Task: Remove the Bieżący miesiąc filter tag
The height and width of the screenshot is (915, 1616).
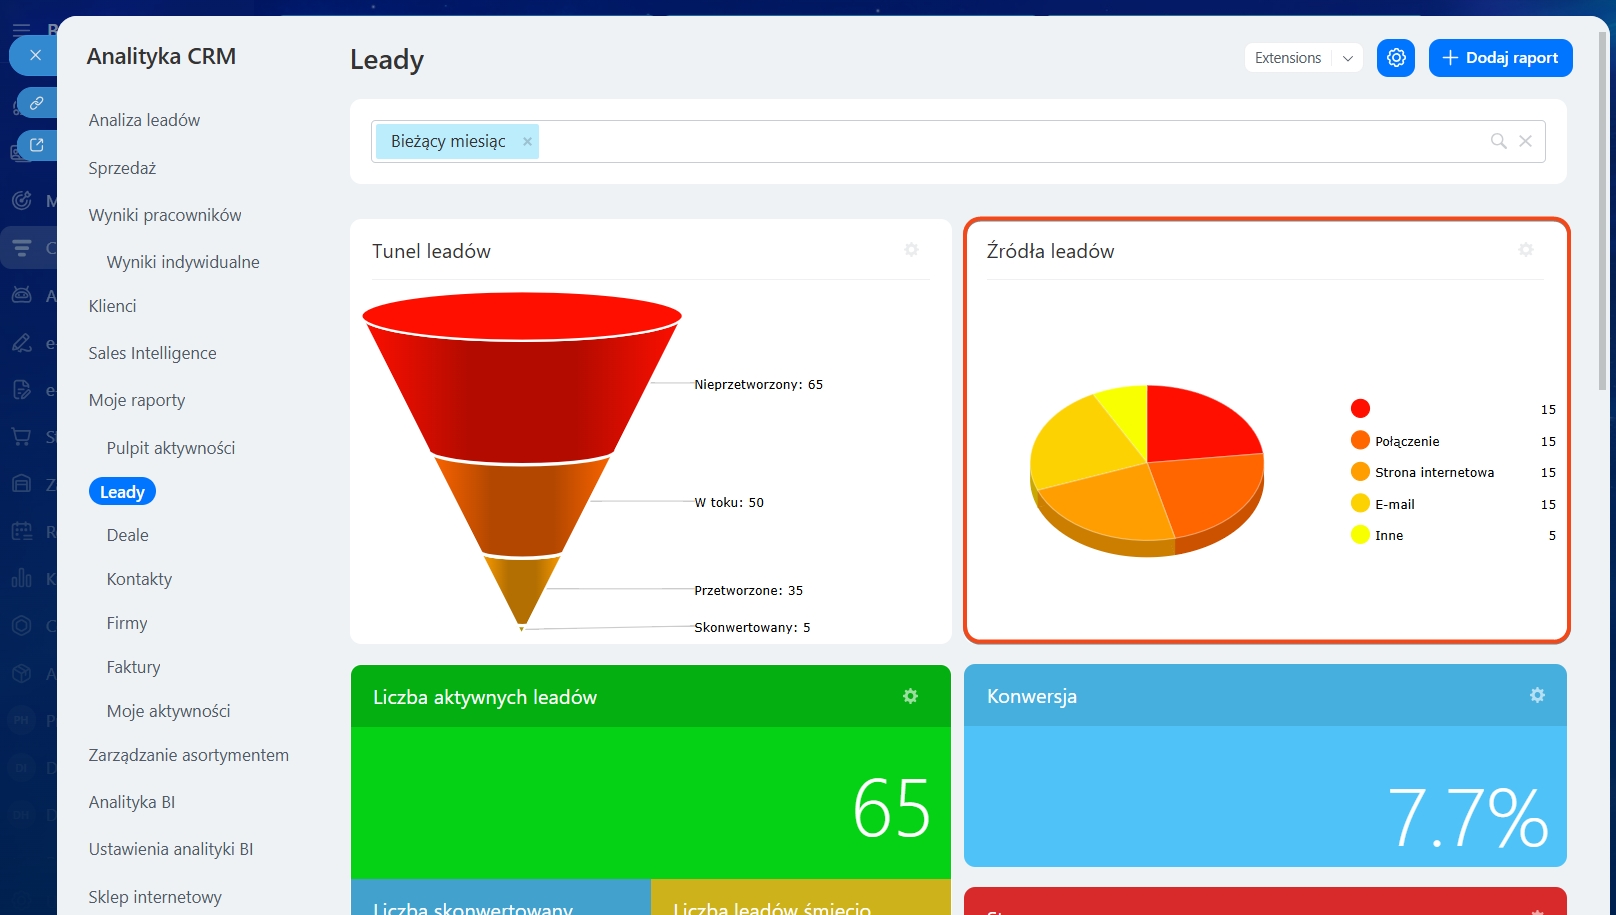Action: (x=527, y=142)
